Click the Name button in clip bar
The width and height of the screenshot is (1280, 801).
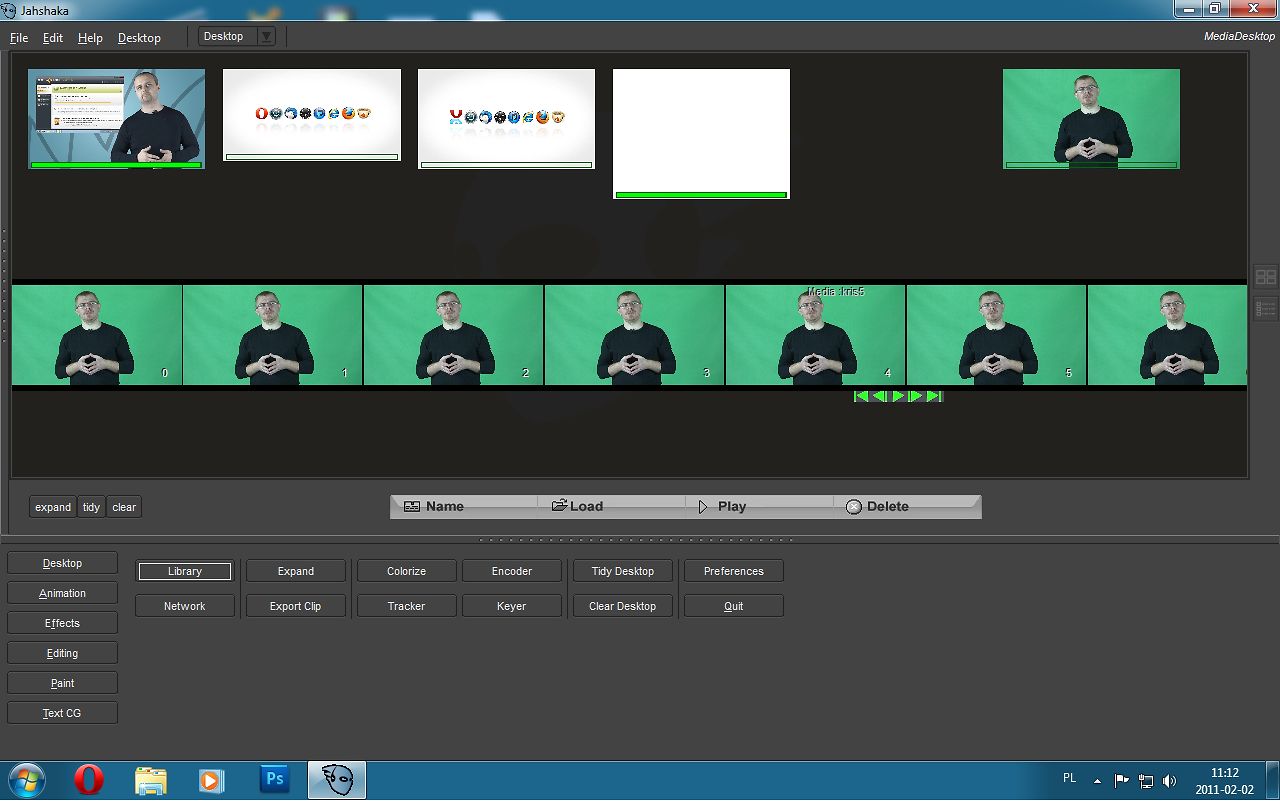point(464,506)
